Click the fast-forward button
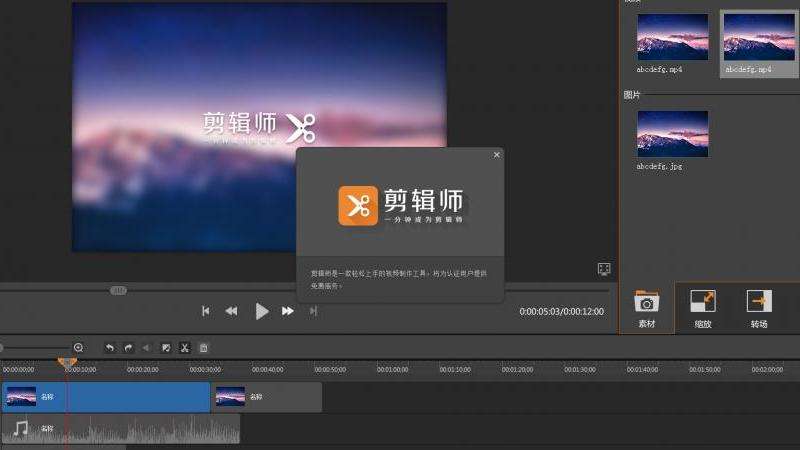This screenshot has width=800, height=450. pos(288,311)
